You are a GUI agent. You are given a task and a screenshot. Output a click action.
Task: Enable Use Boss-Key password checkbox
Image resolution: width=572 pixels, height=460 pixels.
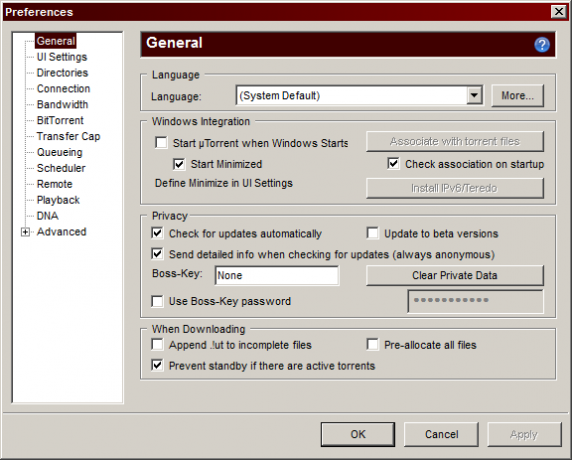[157, 301]
